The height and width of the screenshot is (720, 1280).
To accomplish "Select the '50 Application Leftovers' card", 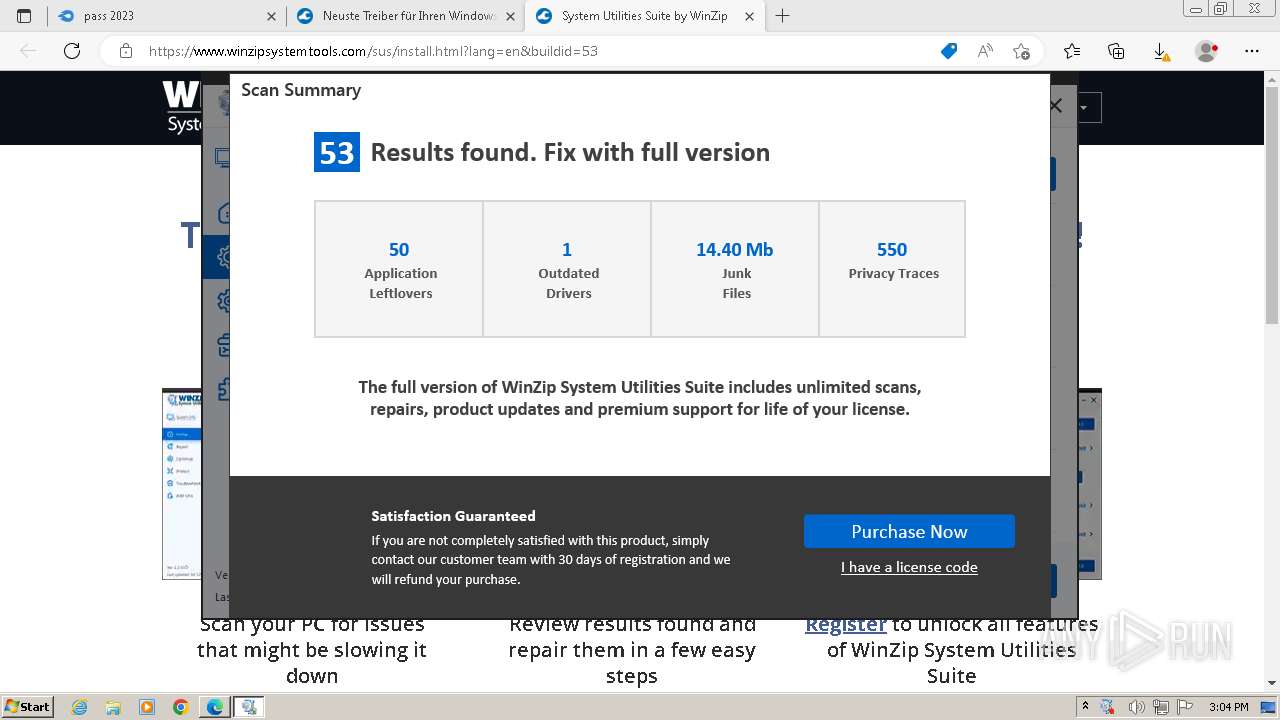I will click(x=399, y=269).
